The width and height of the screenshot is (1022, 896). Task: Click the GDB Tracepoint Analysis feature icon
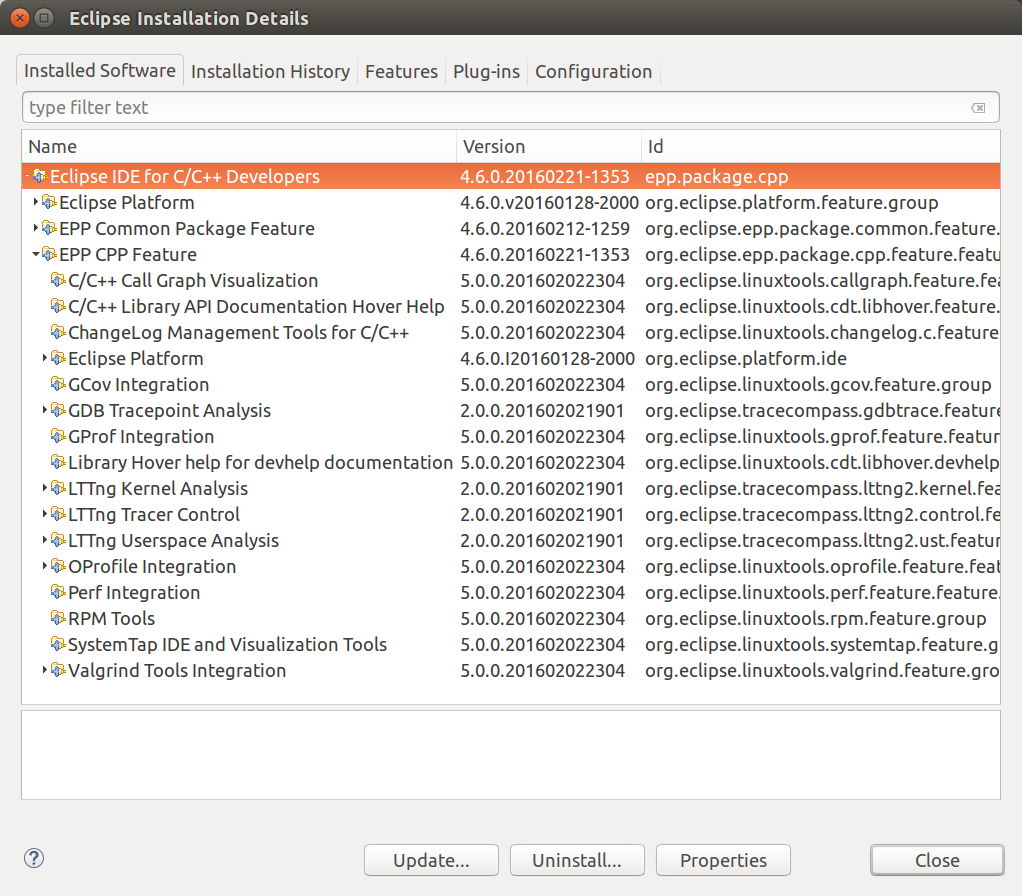pyautogui.click(x=59, y=411)
